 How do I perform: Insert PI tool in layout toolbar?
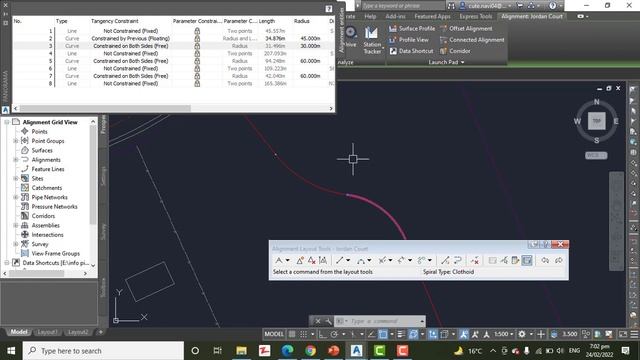pyautogui.click(x=300, y=260)
